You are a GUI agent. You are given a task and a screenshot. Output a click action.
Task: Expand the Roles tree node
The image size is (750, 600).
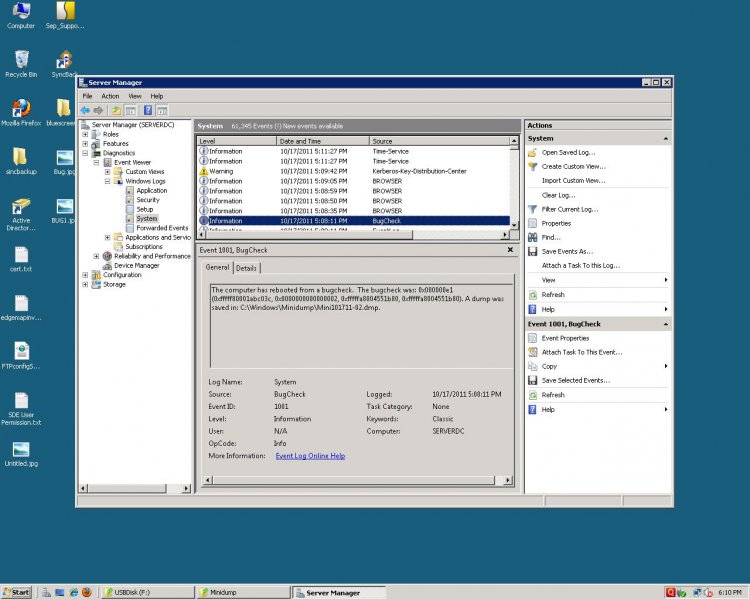(85, 134)
